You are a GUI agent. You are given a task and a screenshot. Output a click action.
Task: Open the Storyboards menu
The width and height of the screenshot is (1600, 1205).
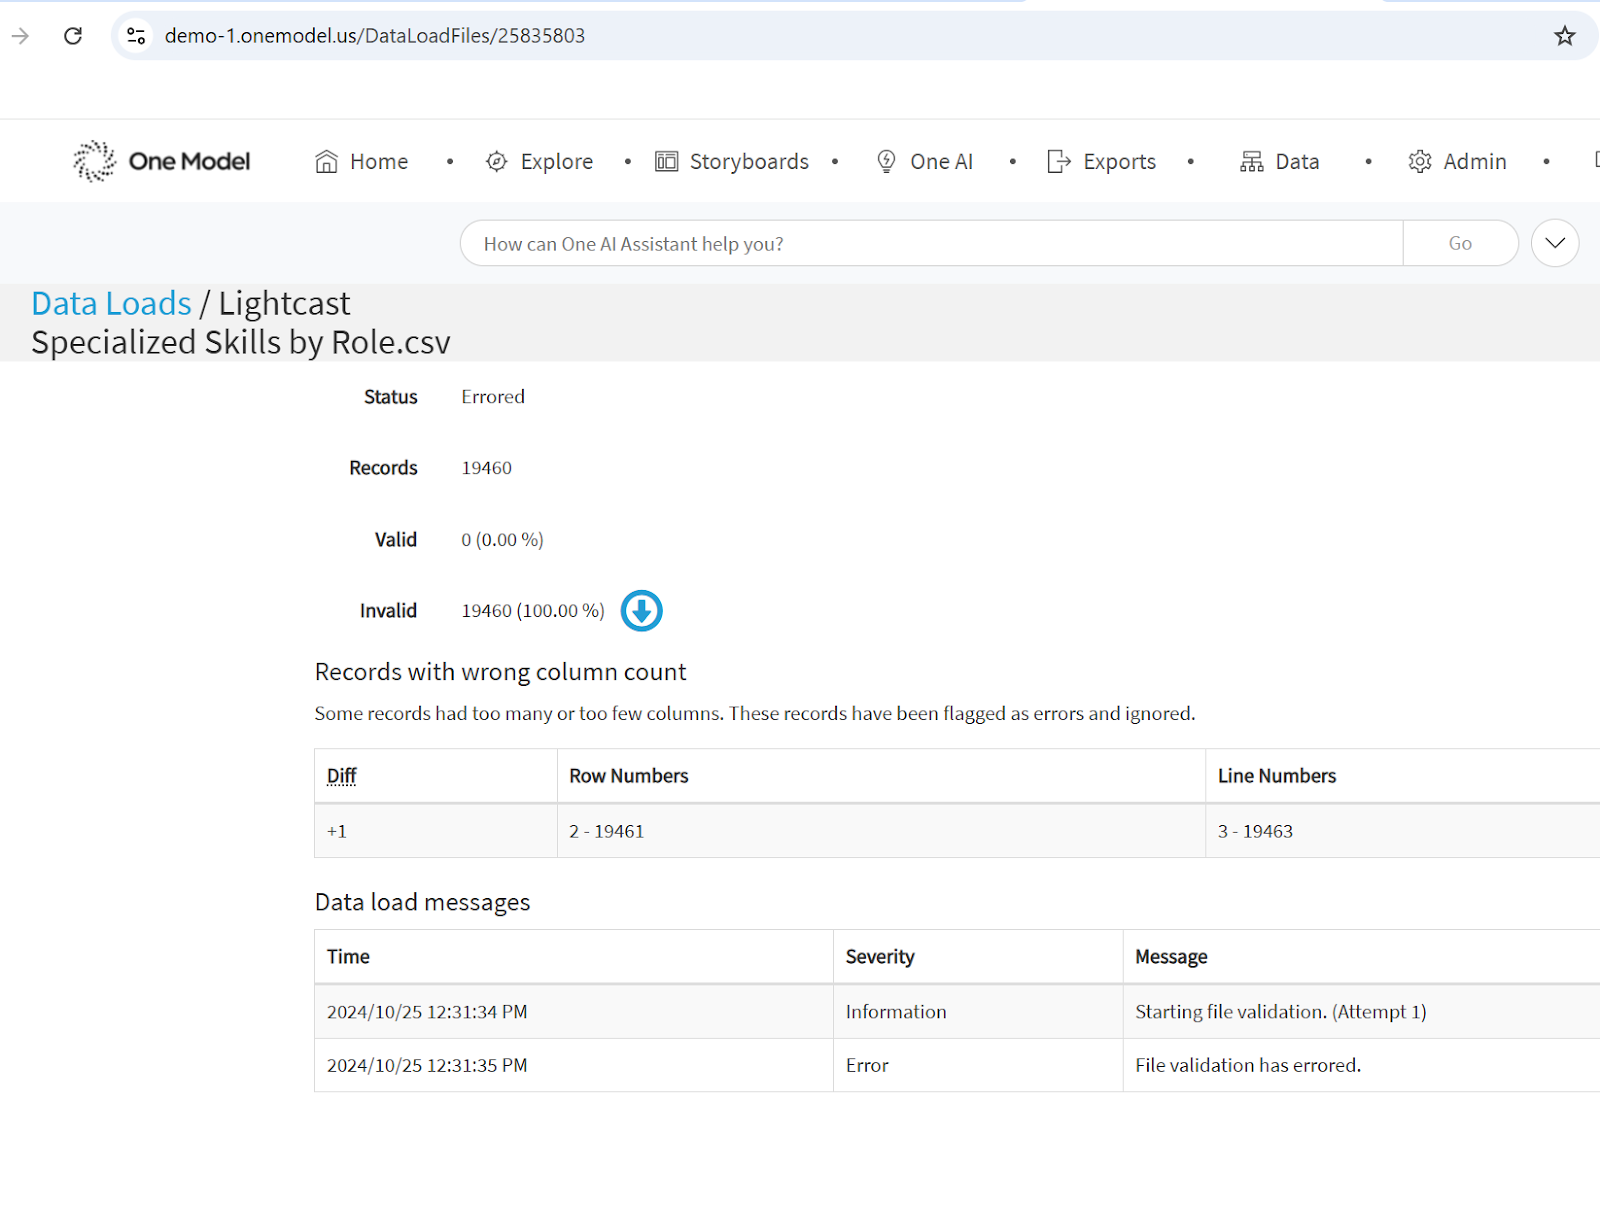748,162
